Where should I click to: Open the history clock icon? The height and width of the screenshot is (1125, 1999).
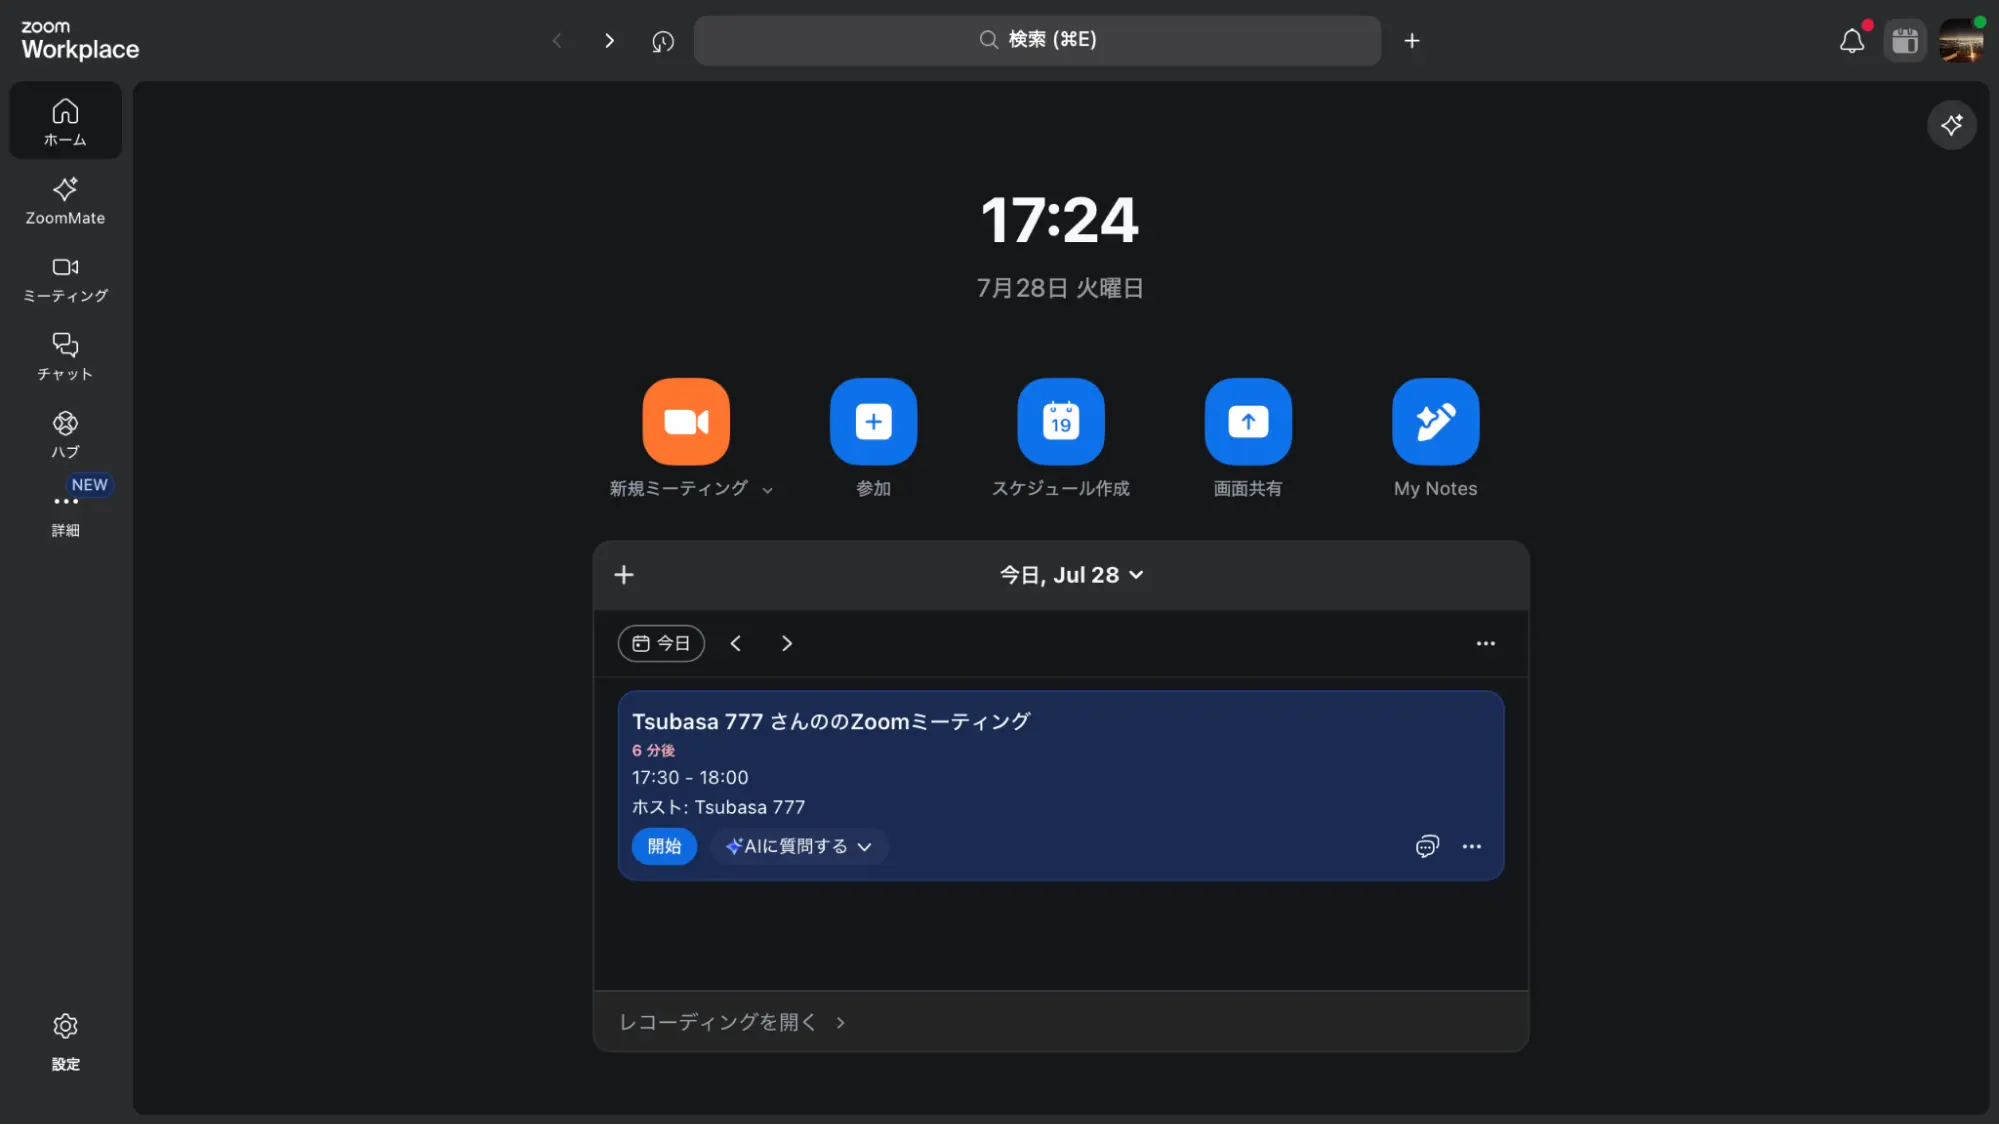click(x=663, y=41)
